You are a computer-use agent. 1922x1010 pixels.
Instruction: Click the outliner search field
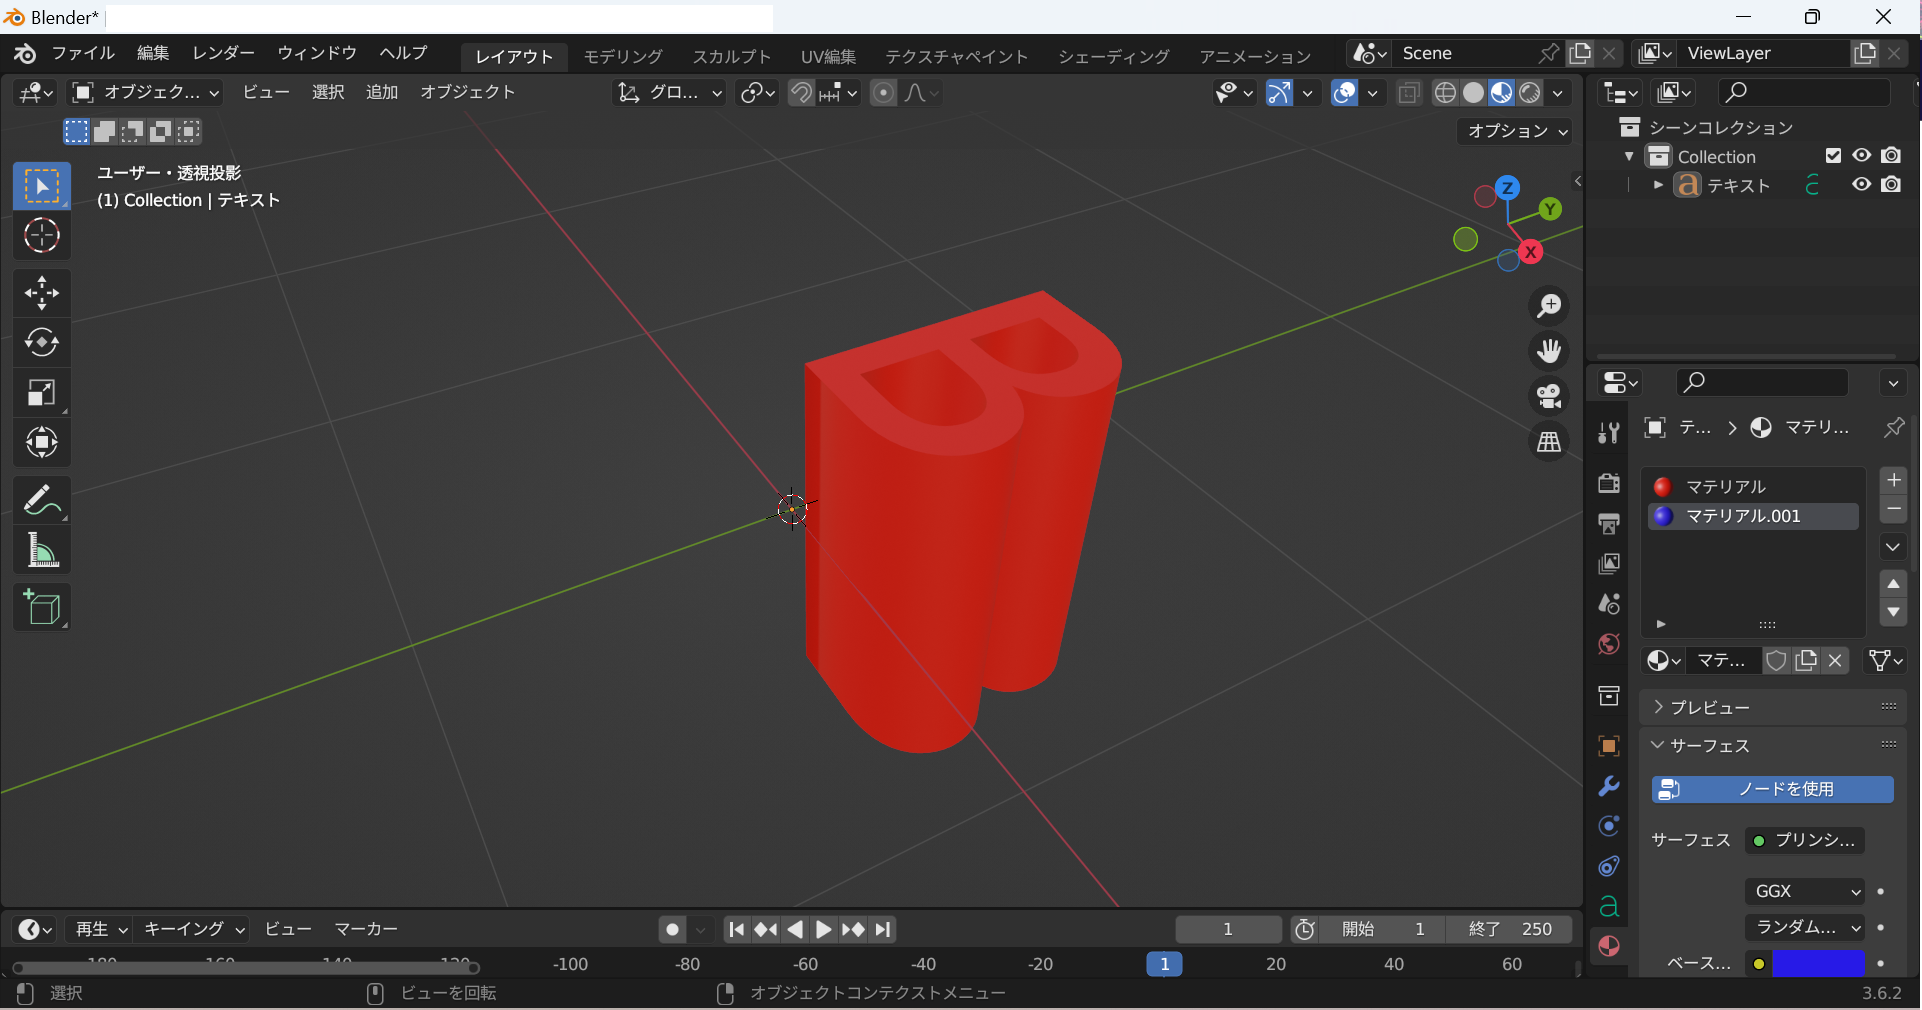pos(1805,93)
